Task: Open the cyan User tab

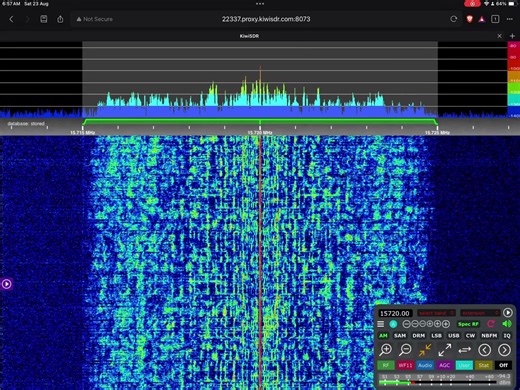Action: coord(464,365)
